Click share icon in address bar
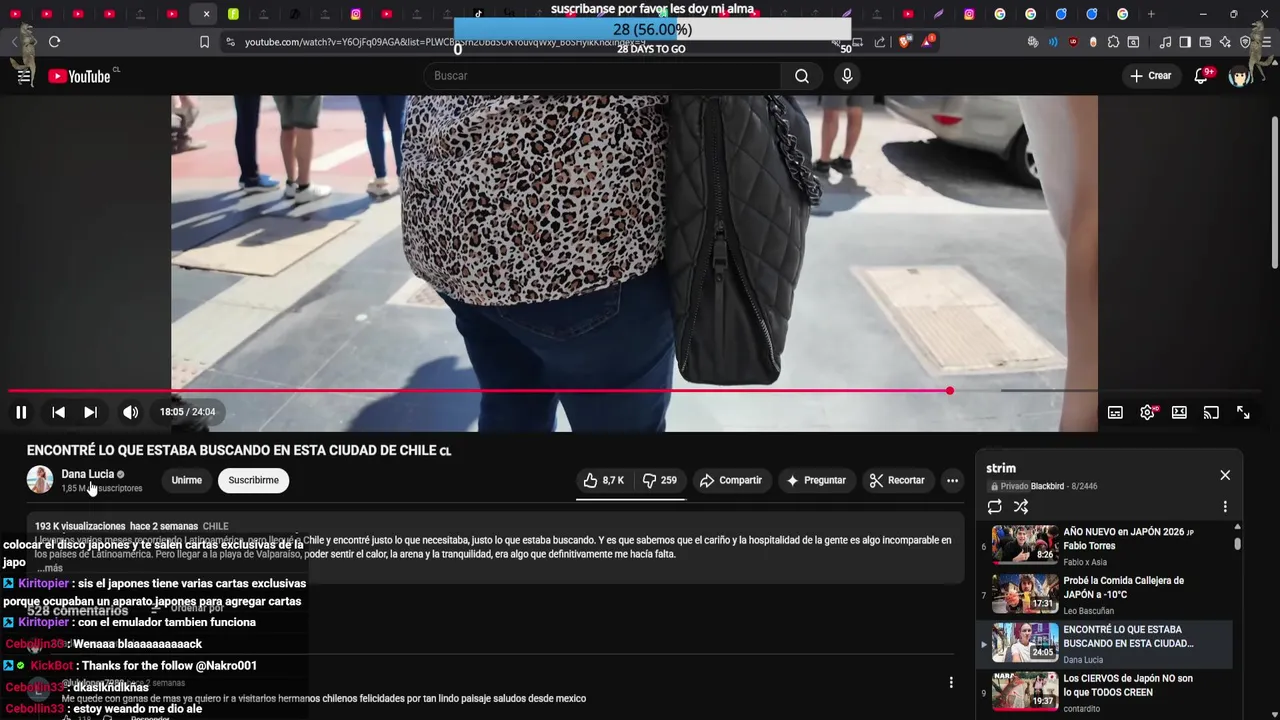1280x720 pixels. [x=880, y=42]
